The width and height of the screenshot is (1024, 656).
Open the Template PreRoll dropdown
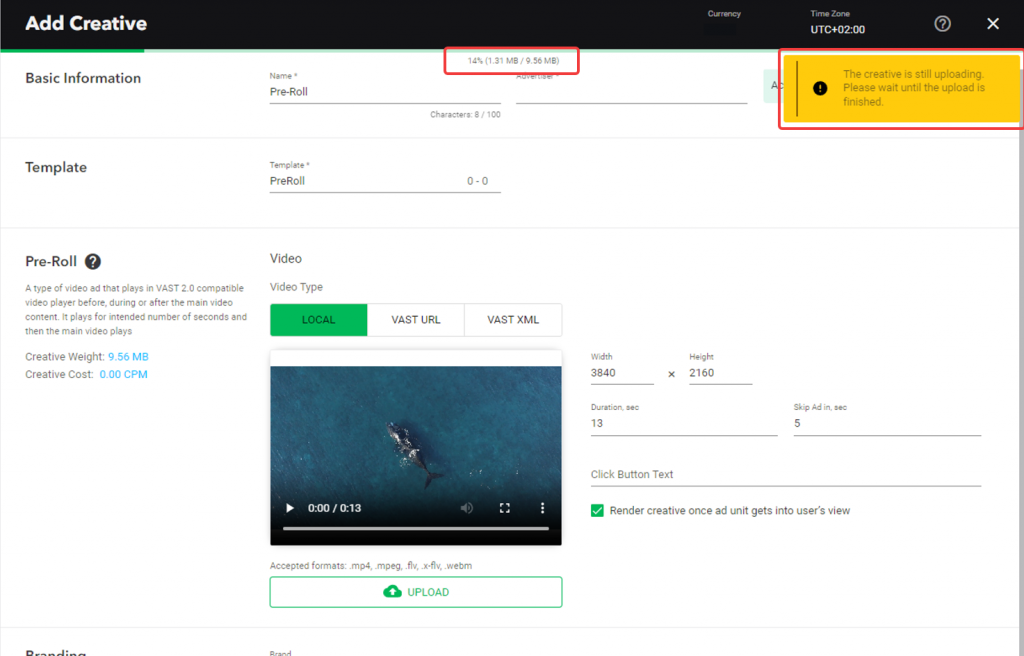click(385, 181)
